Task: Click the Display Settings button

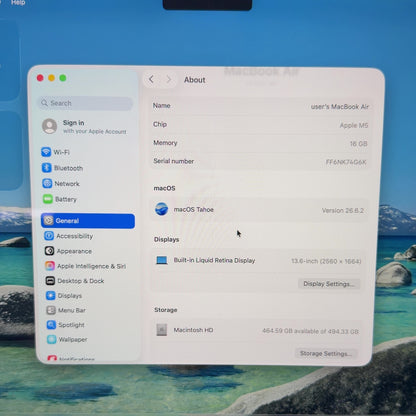Action: coord(329,284)
